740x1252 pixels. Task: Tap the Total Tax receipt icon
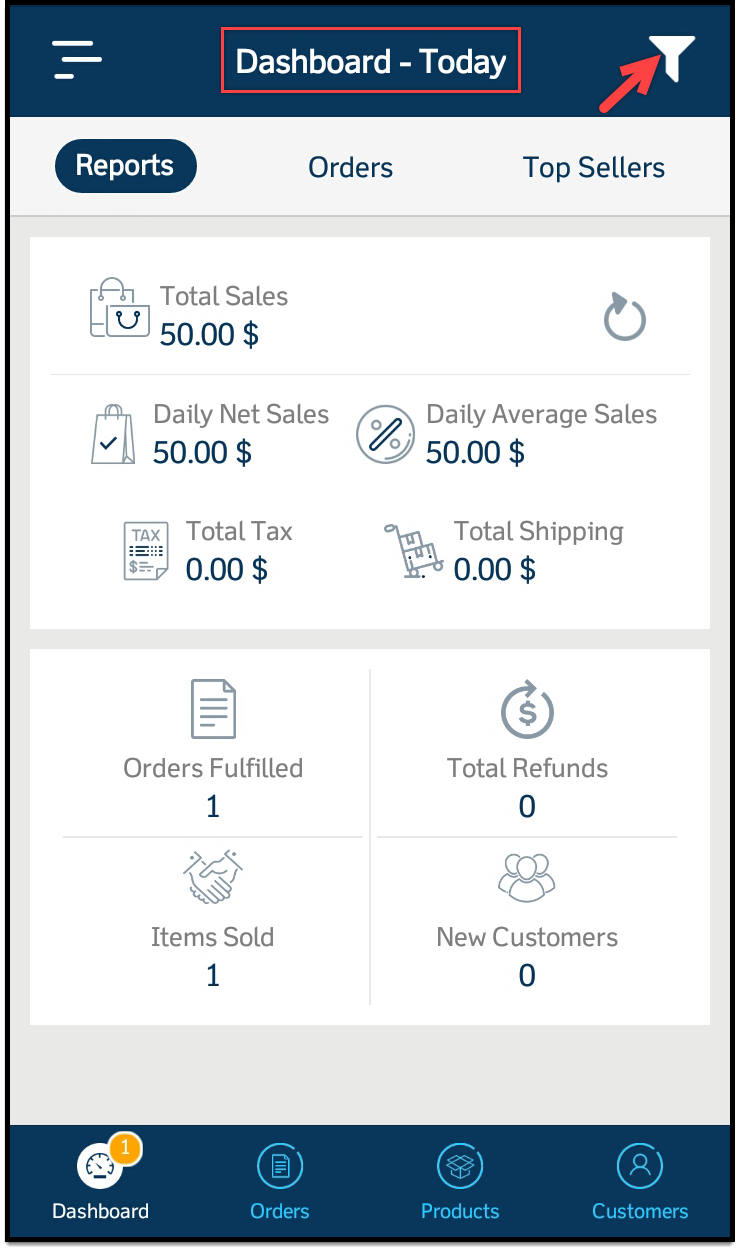click(x=146, y=551)
